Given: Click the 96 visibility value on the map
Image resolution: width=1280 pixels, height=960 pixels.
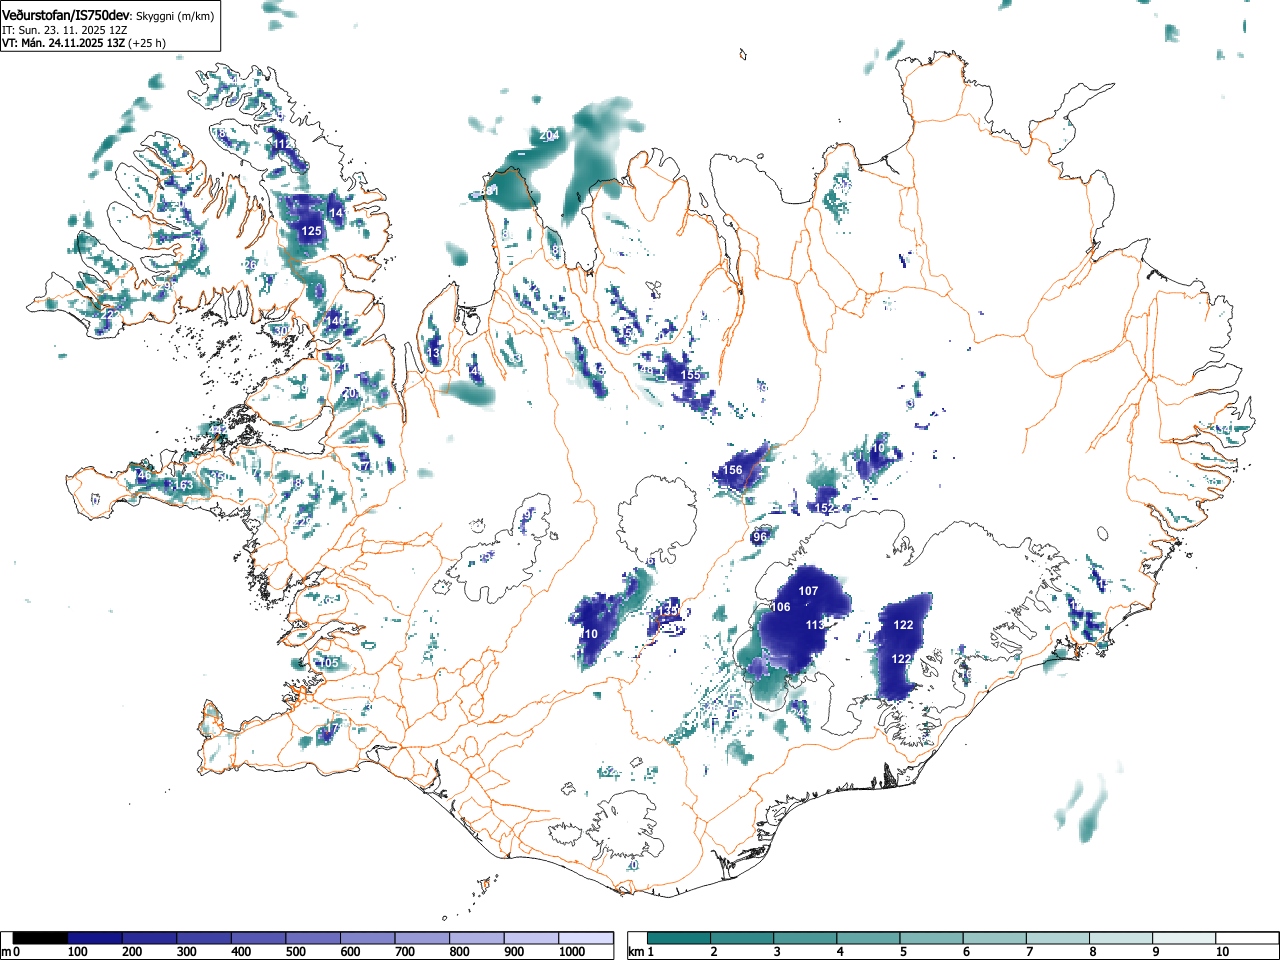Looking at the screenshot, I should pyautogui.click(x=760, y=537).
